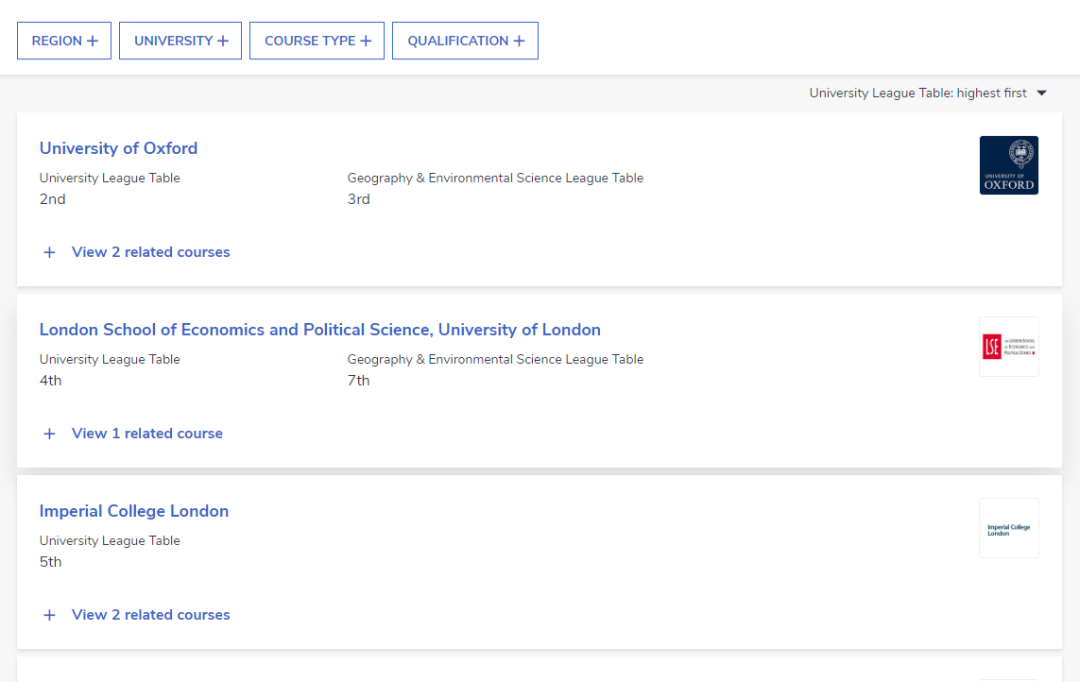The height and width of the screenshot is (682, 1080).
Task: Click LSE's 7th geography ranking
Action: coord(358,380)
